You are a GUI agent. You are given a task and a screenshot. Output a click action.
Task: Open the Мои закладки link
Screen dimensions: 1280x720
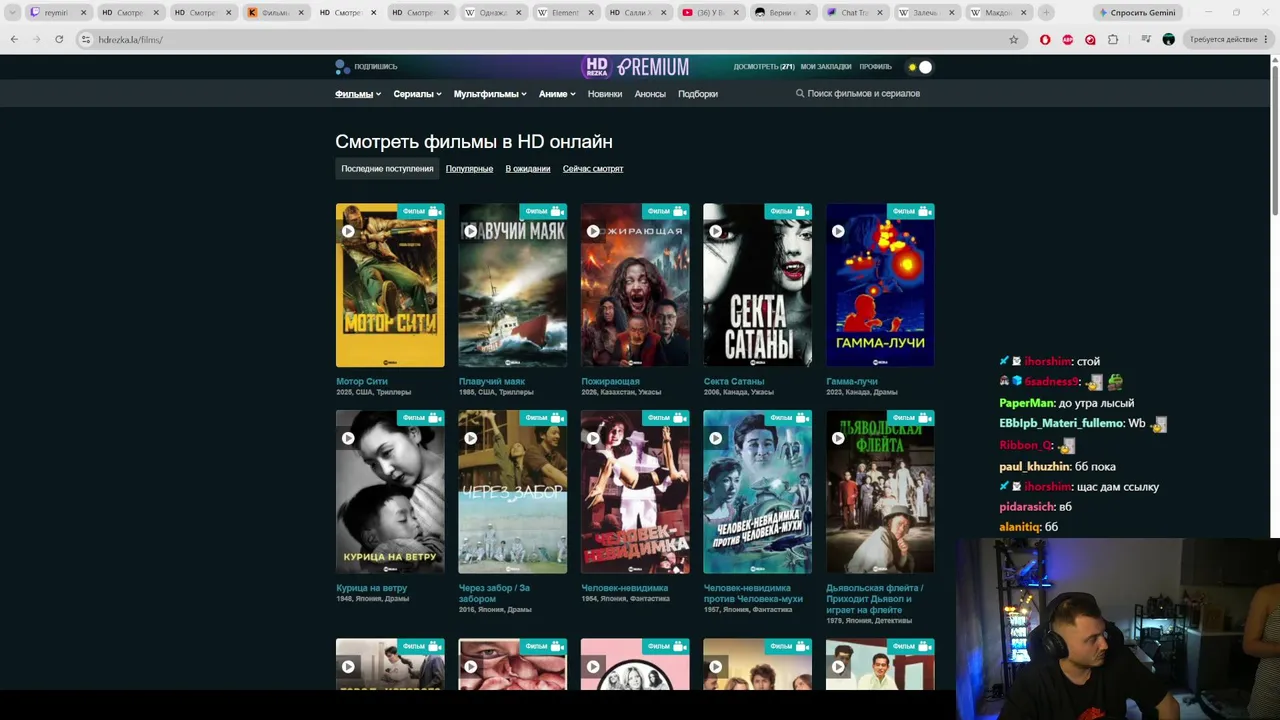coord(826,67)
